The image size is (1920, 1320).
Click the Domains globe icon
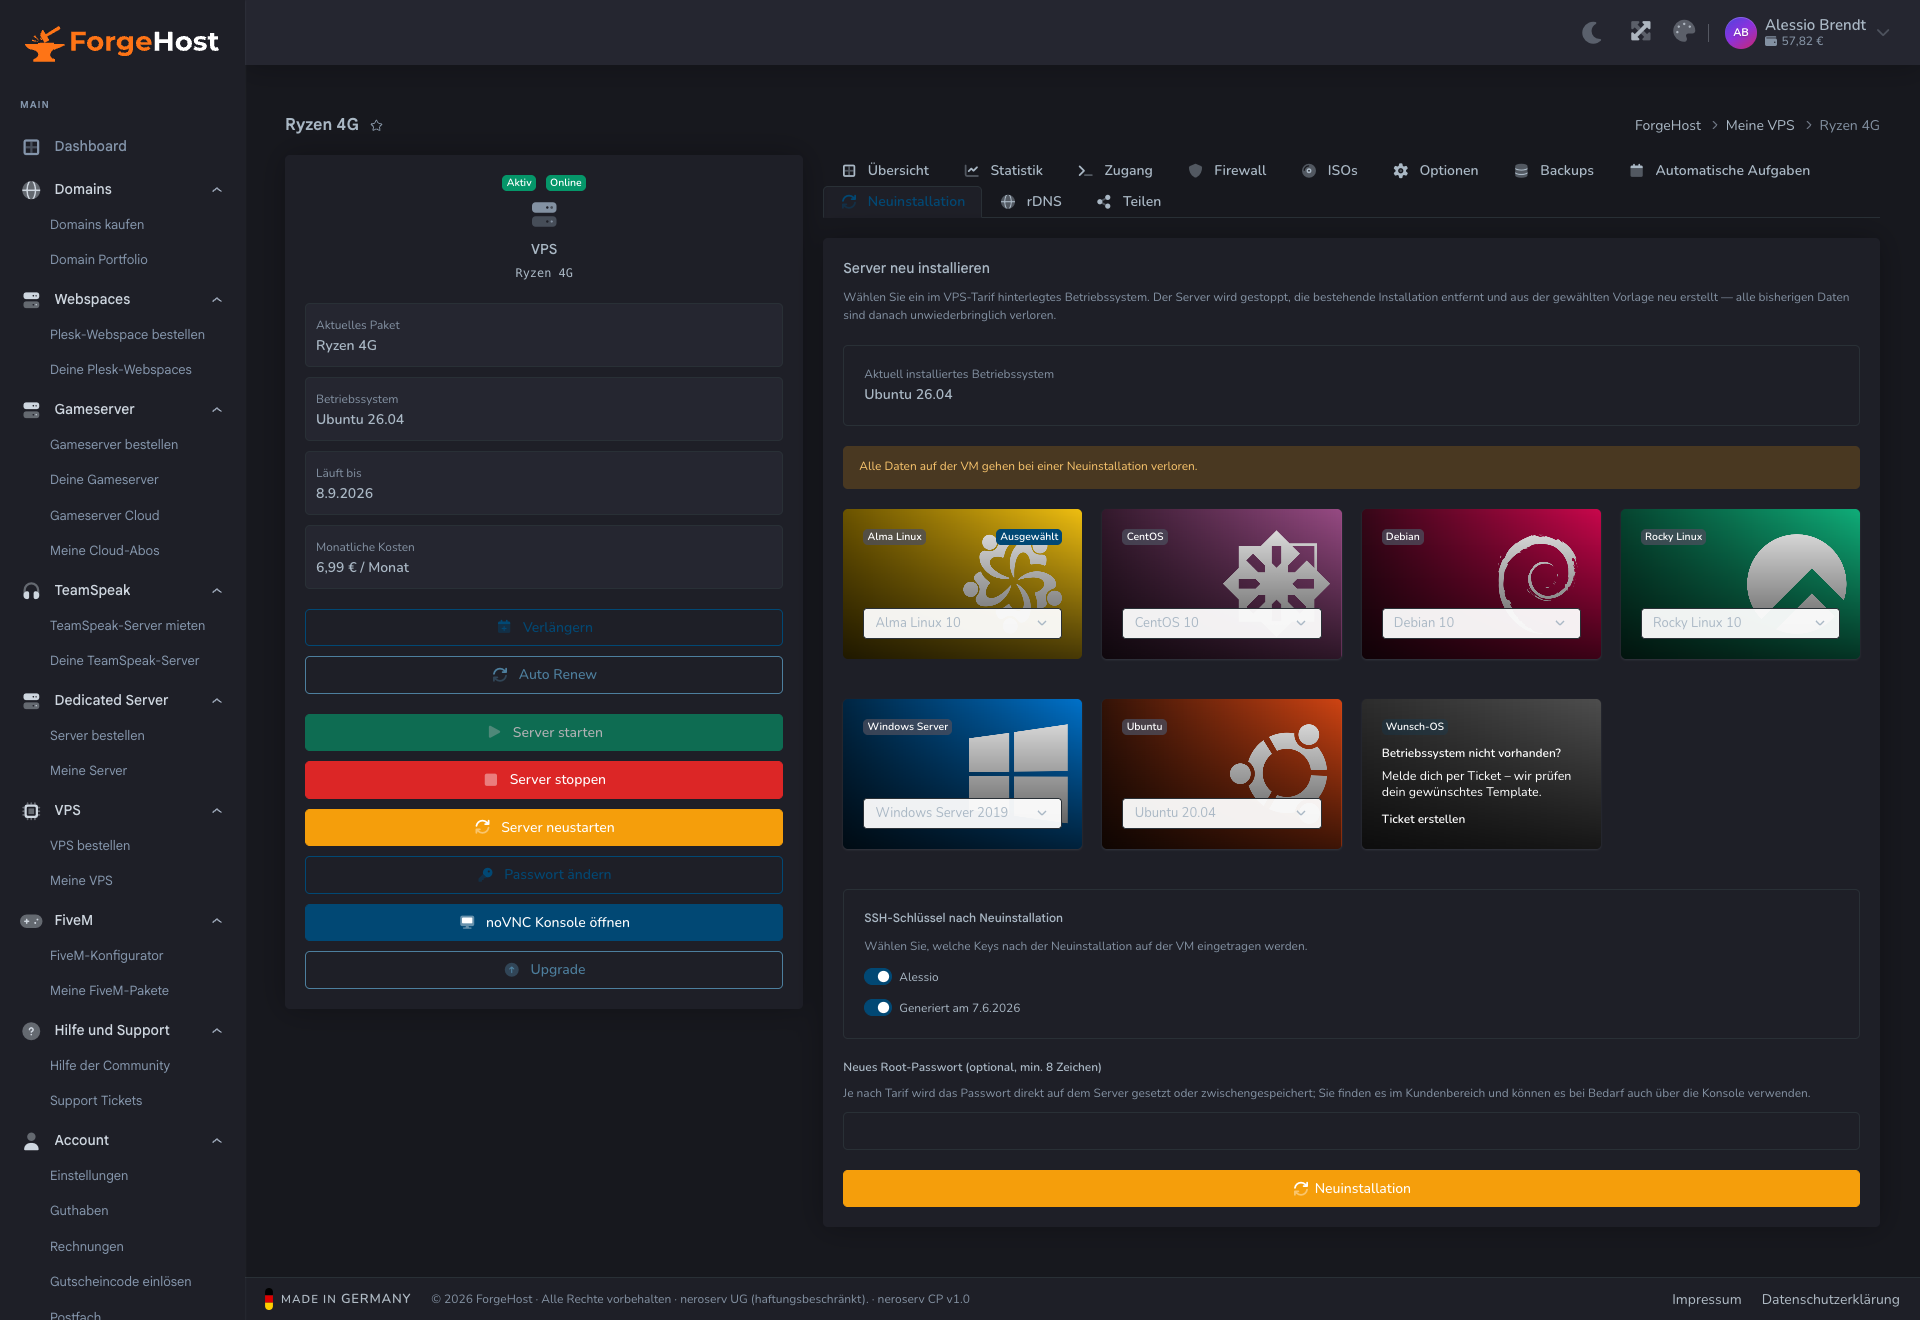[31, 189]
